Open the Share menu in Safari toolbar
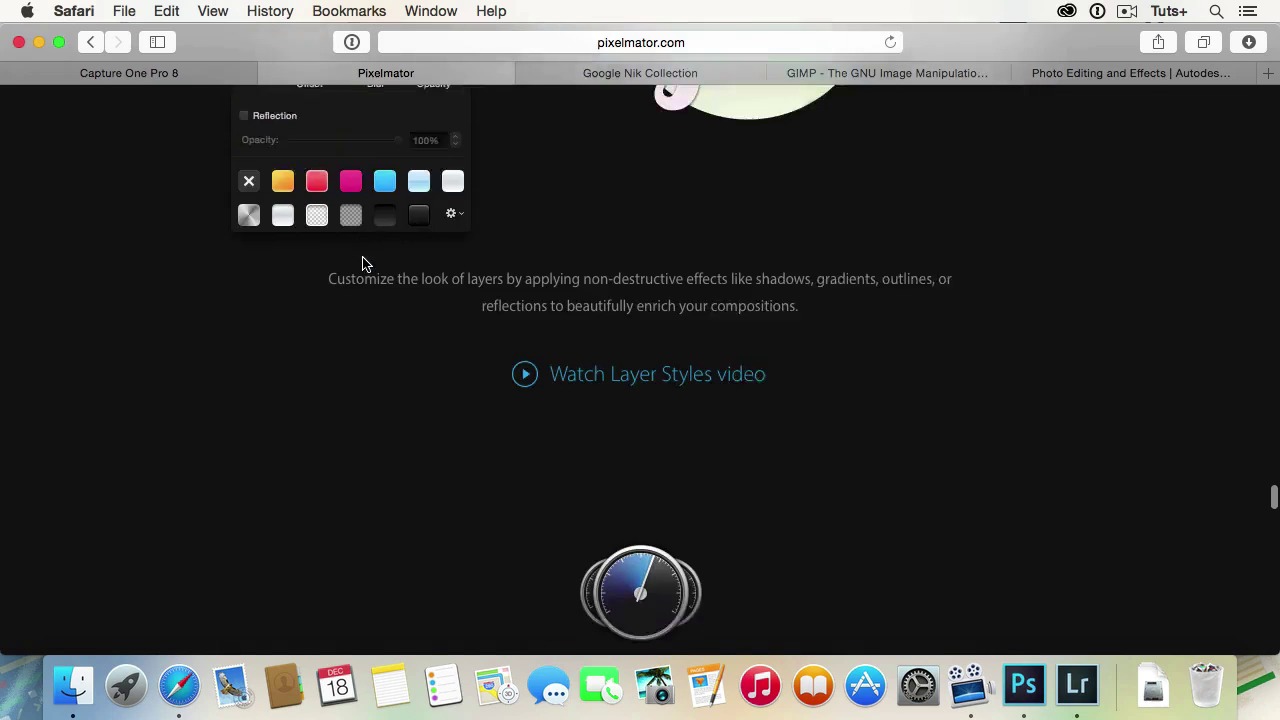This screenshot has height=720, width=1280. (1158, 42)
